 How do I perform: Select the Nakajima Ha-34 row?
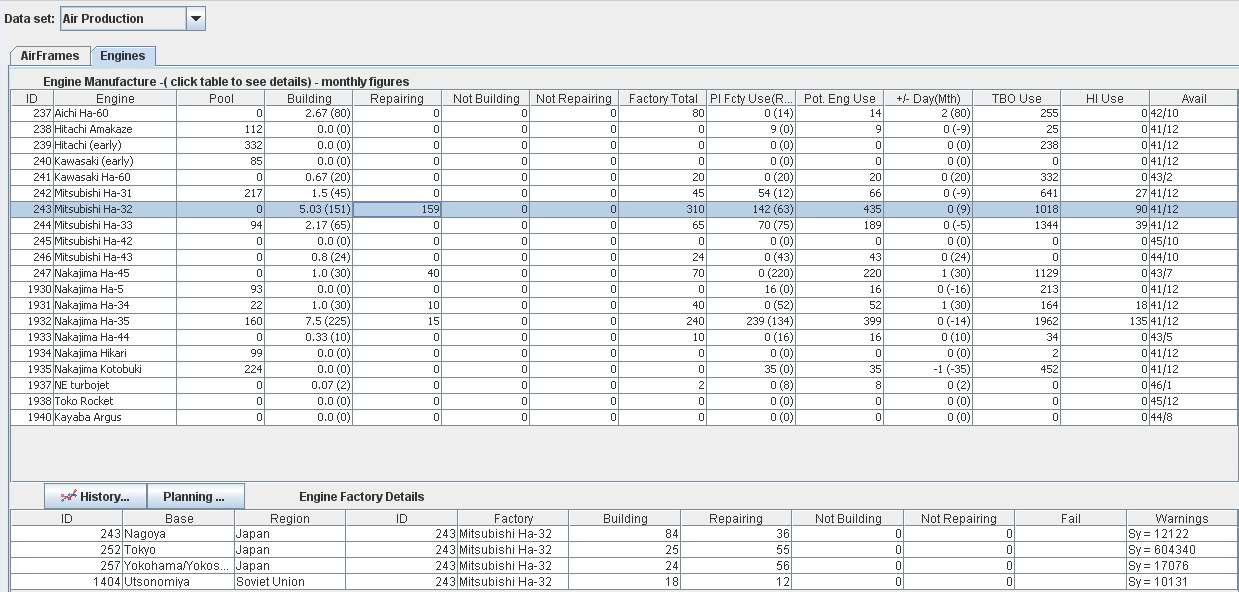pyautogui.click(x=624, y=305)
